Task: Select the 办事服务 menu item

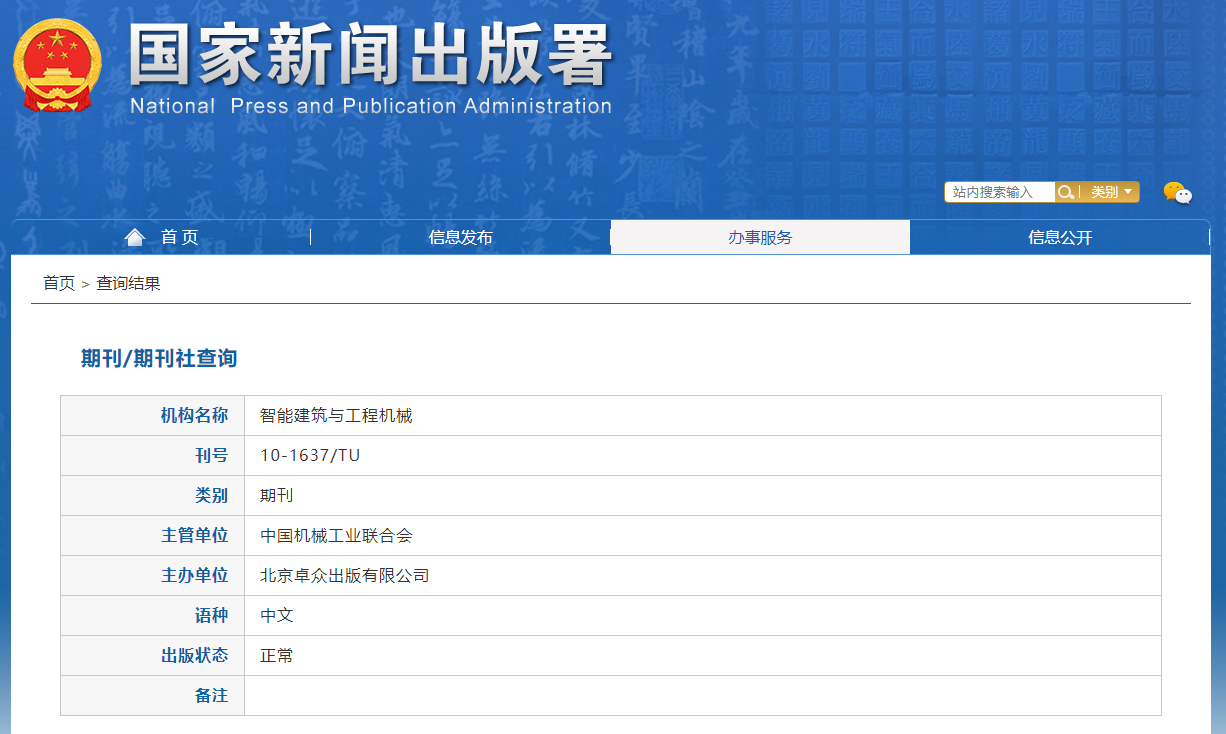Action: [760, 236]
